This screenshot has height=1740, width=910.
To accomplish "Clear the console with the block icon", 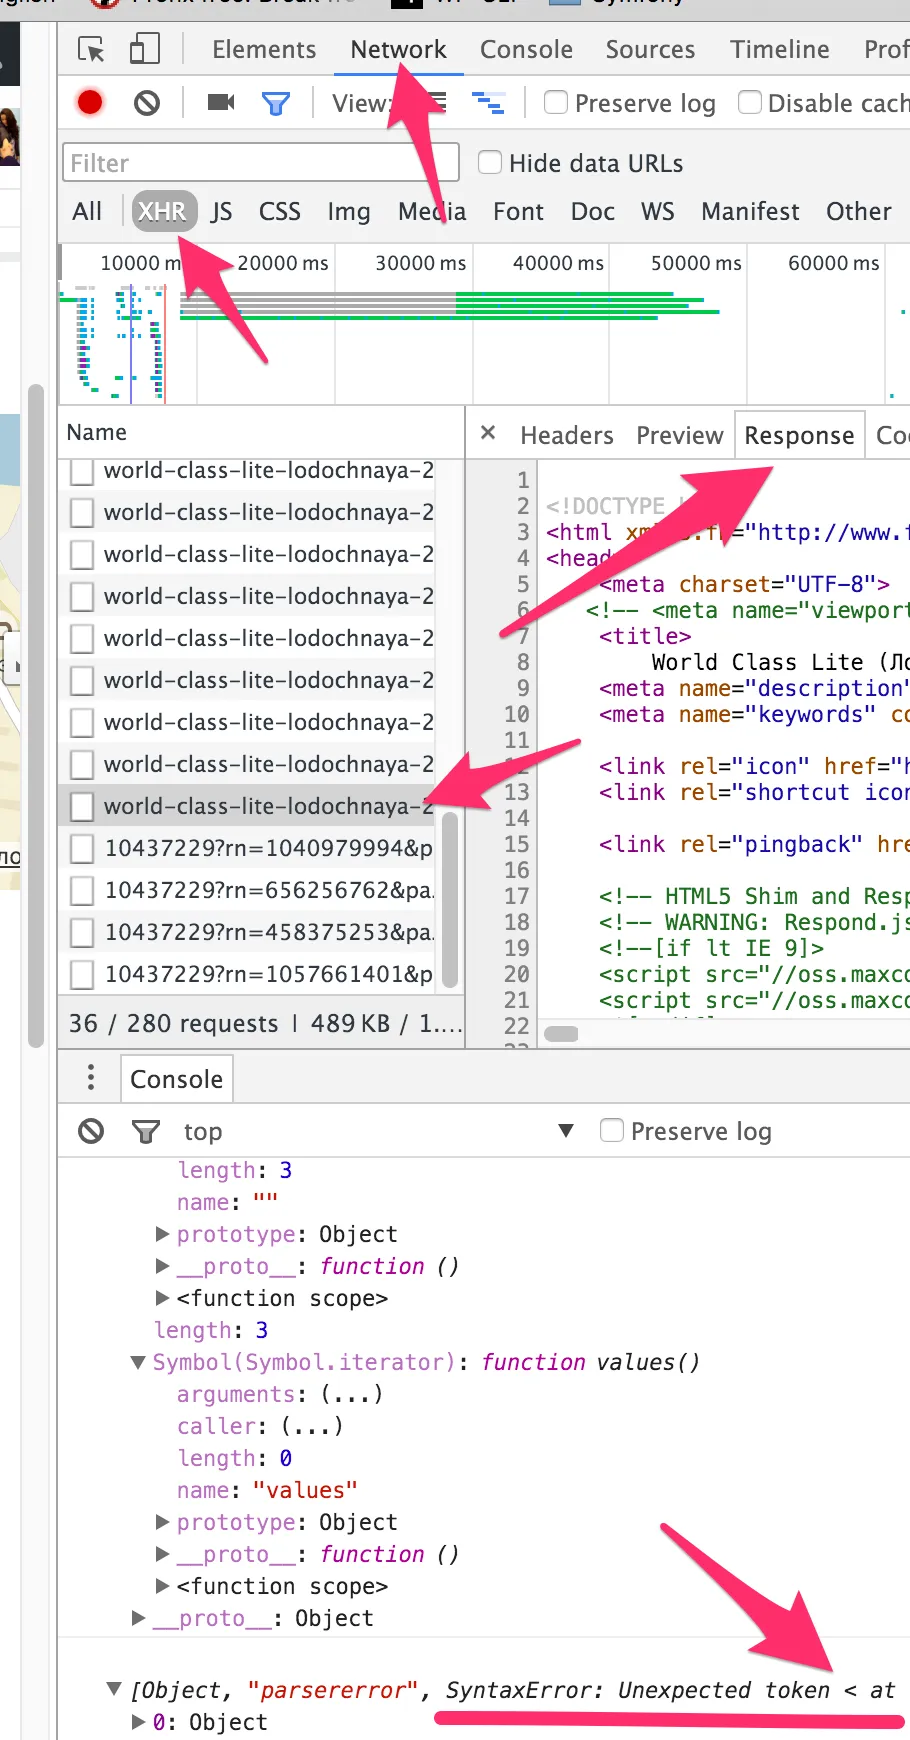I will [91, 1131].
